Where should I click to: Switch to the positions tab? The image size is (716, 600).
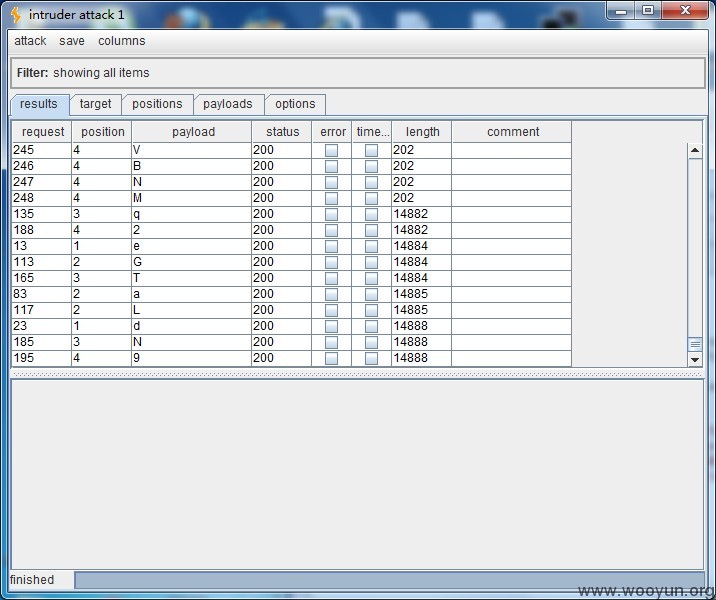[157, 104]
